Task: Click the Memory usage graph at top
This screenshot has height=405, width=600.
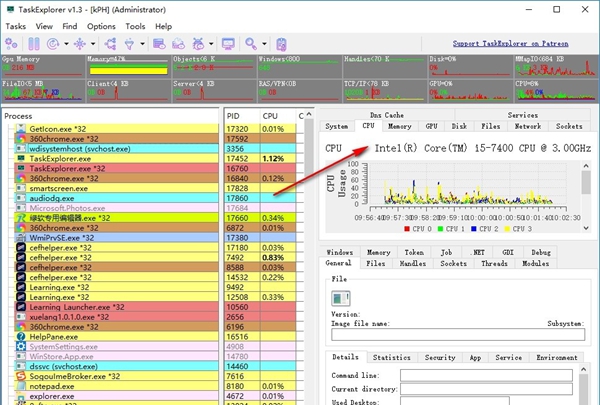Action: 128,67
